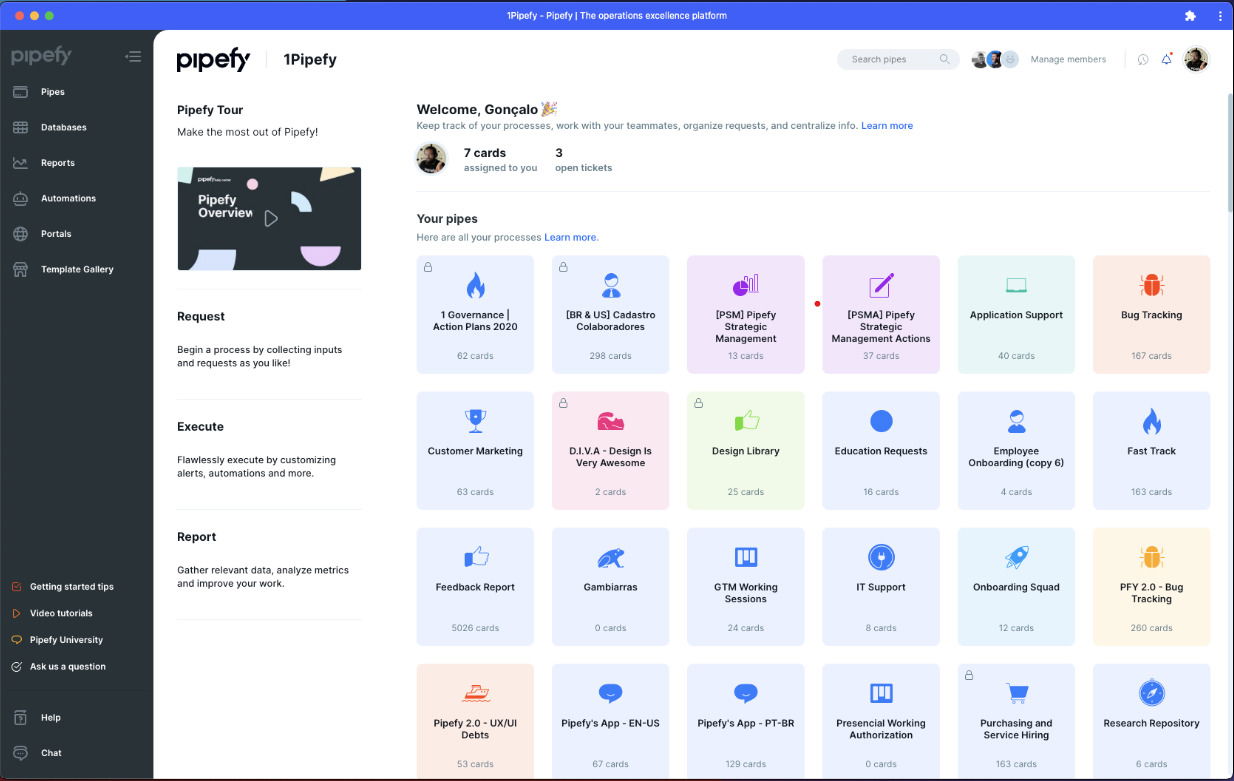Open the Bug Tracking pipe card
1234x781 pixels.
click(1151, 314)
